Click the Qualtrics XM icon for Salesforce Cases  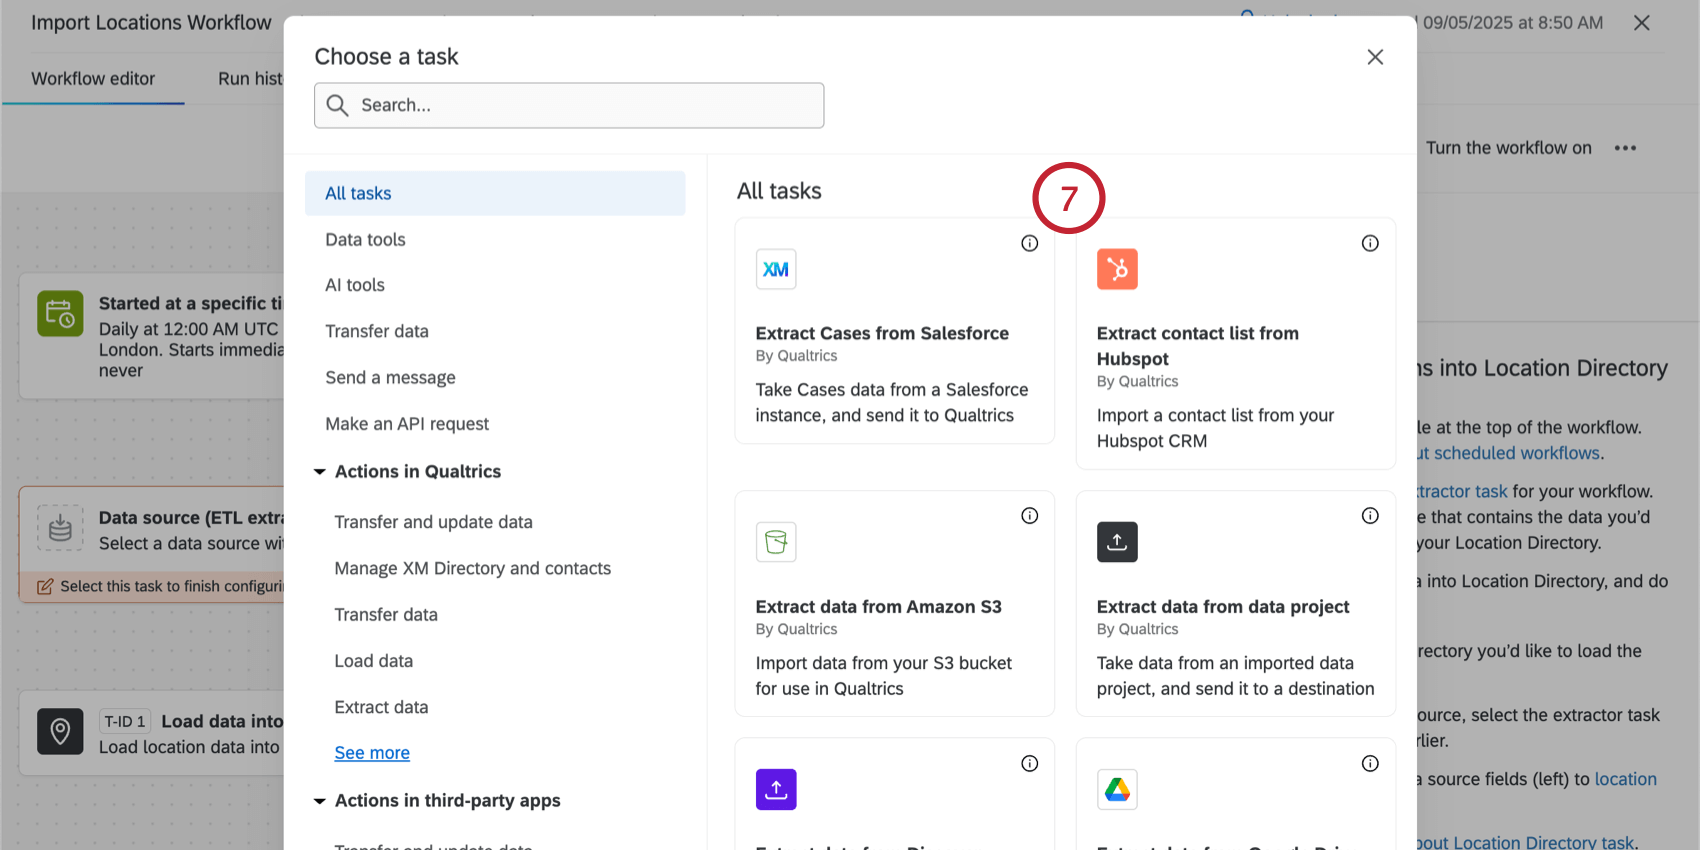click(776, 269)
